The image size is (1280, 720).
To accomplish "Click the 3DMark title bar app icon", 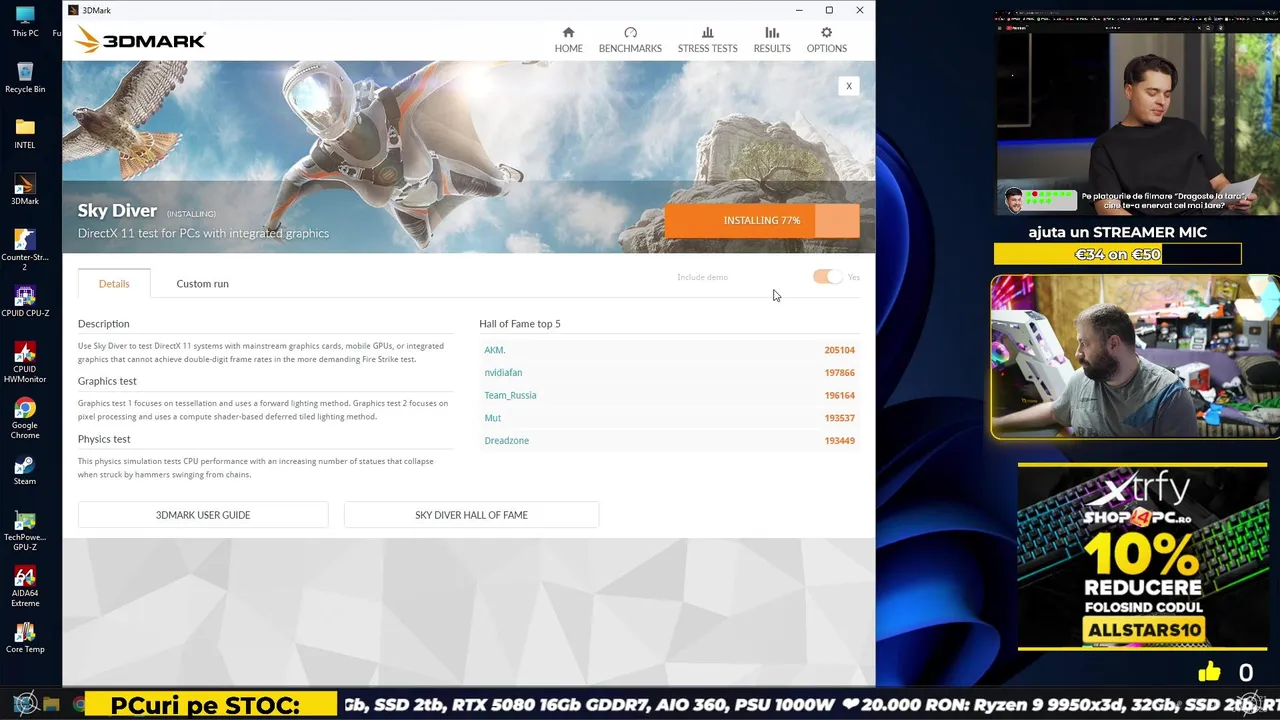I will point(73,10).
